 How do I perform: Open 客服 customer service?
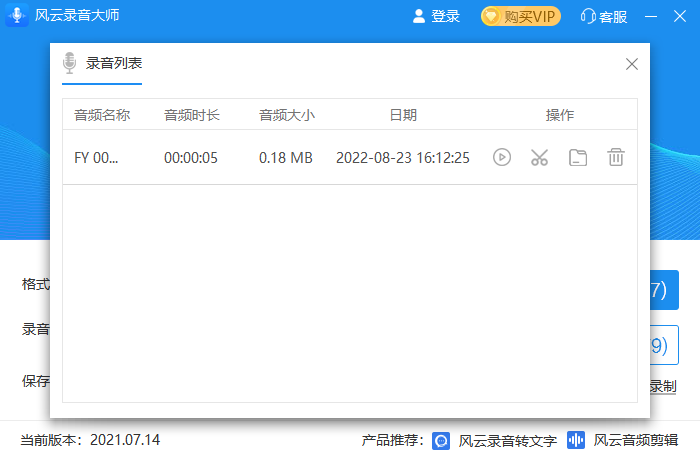603,16
